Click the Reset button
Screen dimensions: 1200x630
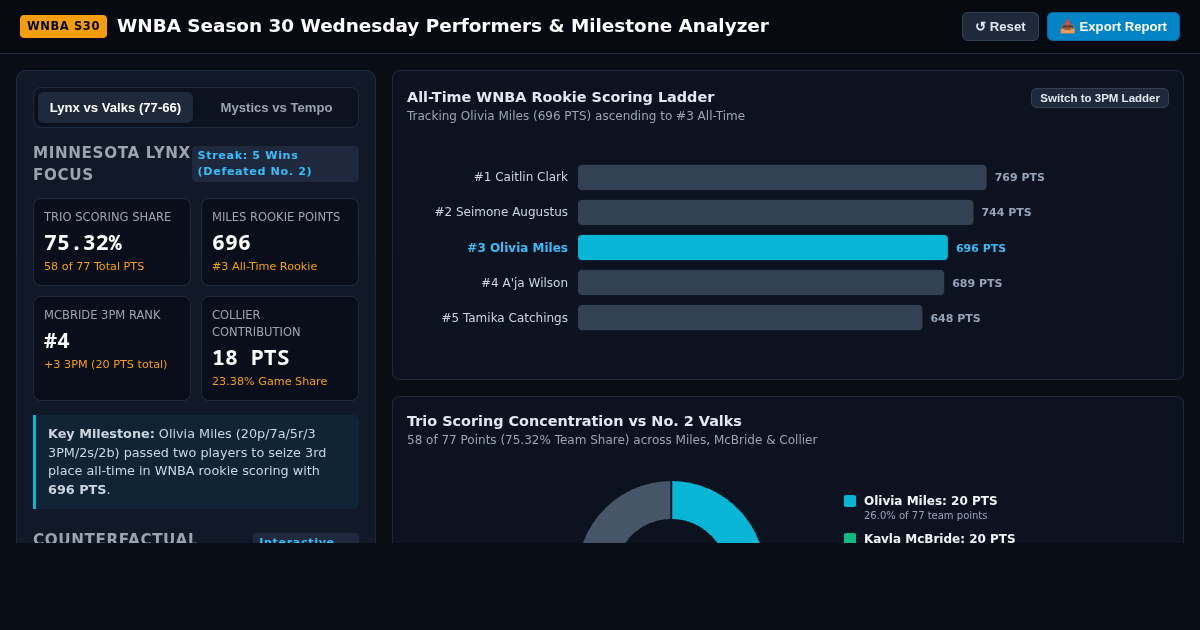(1000, 26)
